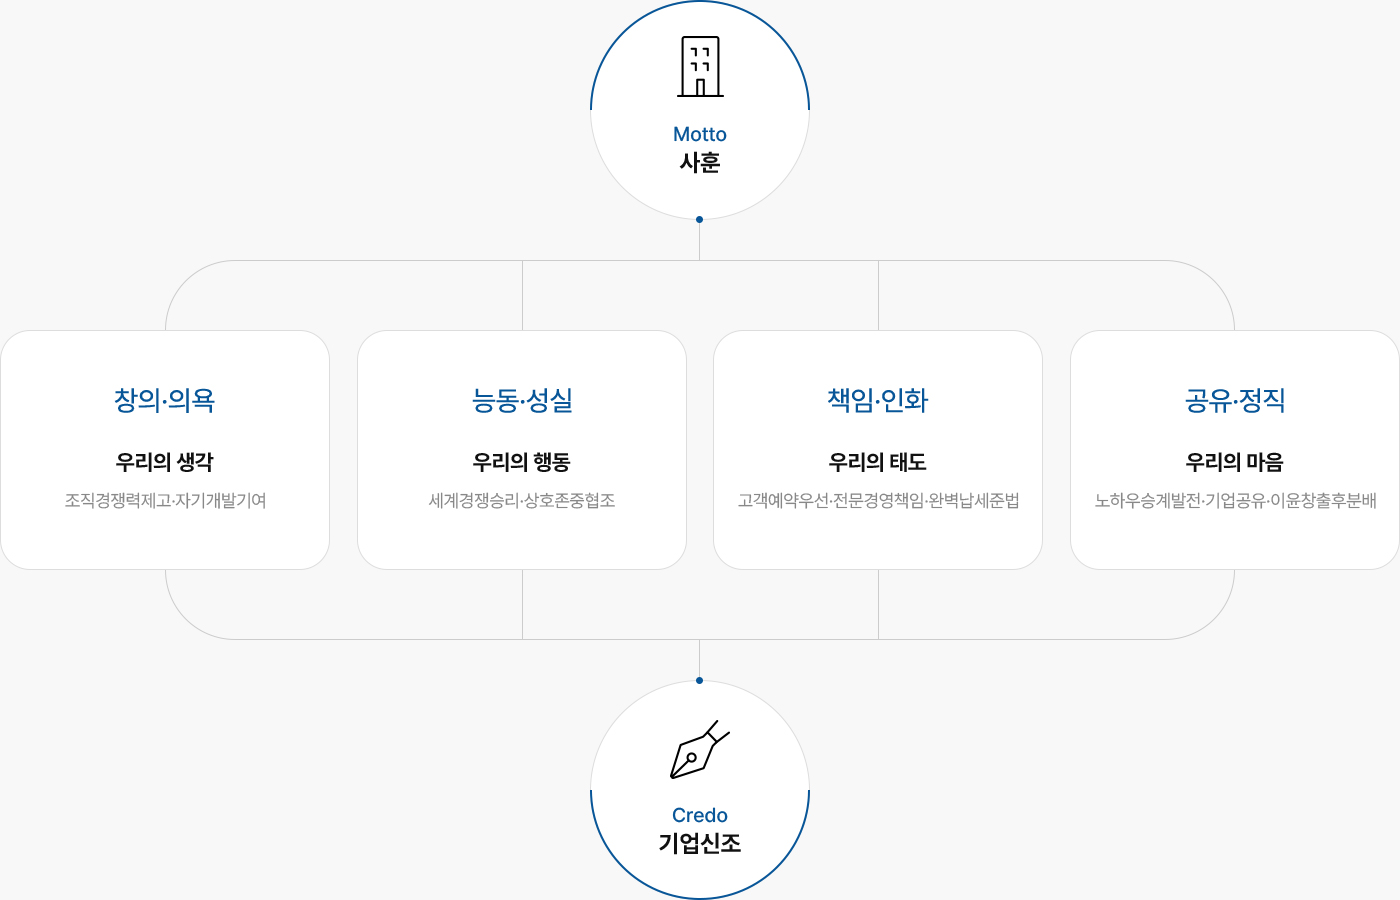Click the '우리의 태도' subtitle
1400x900 pixels.
878,462
